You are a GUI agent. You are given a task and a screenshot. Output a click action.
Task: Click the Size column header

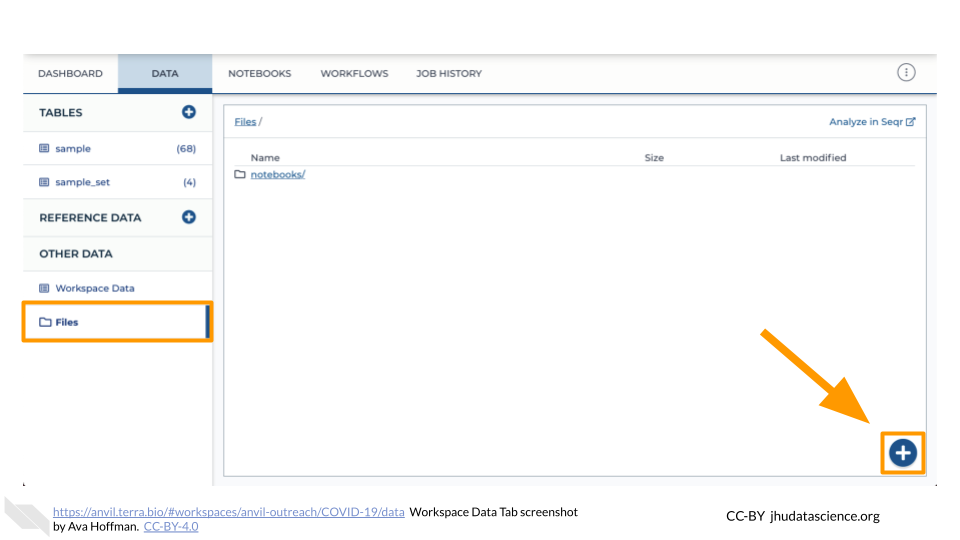click(x=654, y=157)
